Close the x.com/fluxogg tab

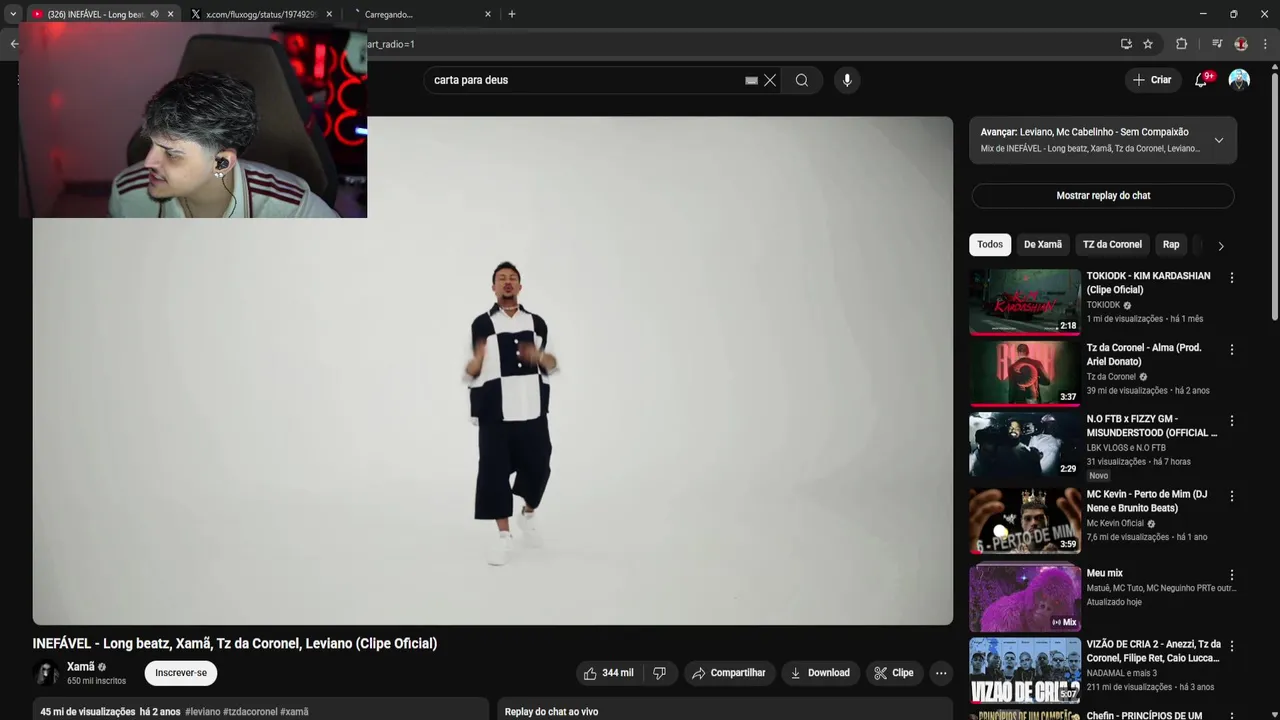click(329, 14)
